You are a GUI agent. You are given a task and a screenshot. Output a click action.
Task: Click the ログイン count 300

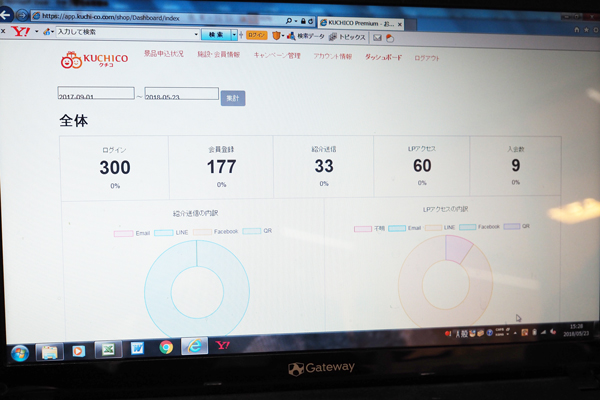point(115,168)
